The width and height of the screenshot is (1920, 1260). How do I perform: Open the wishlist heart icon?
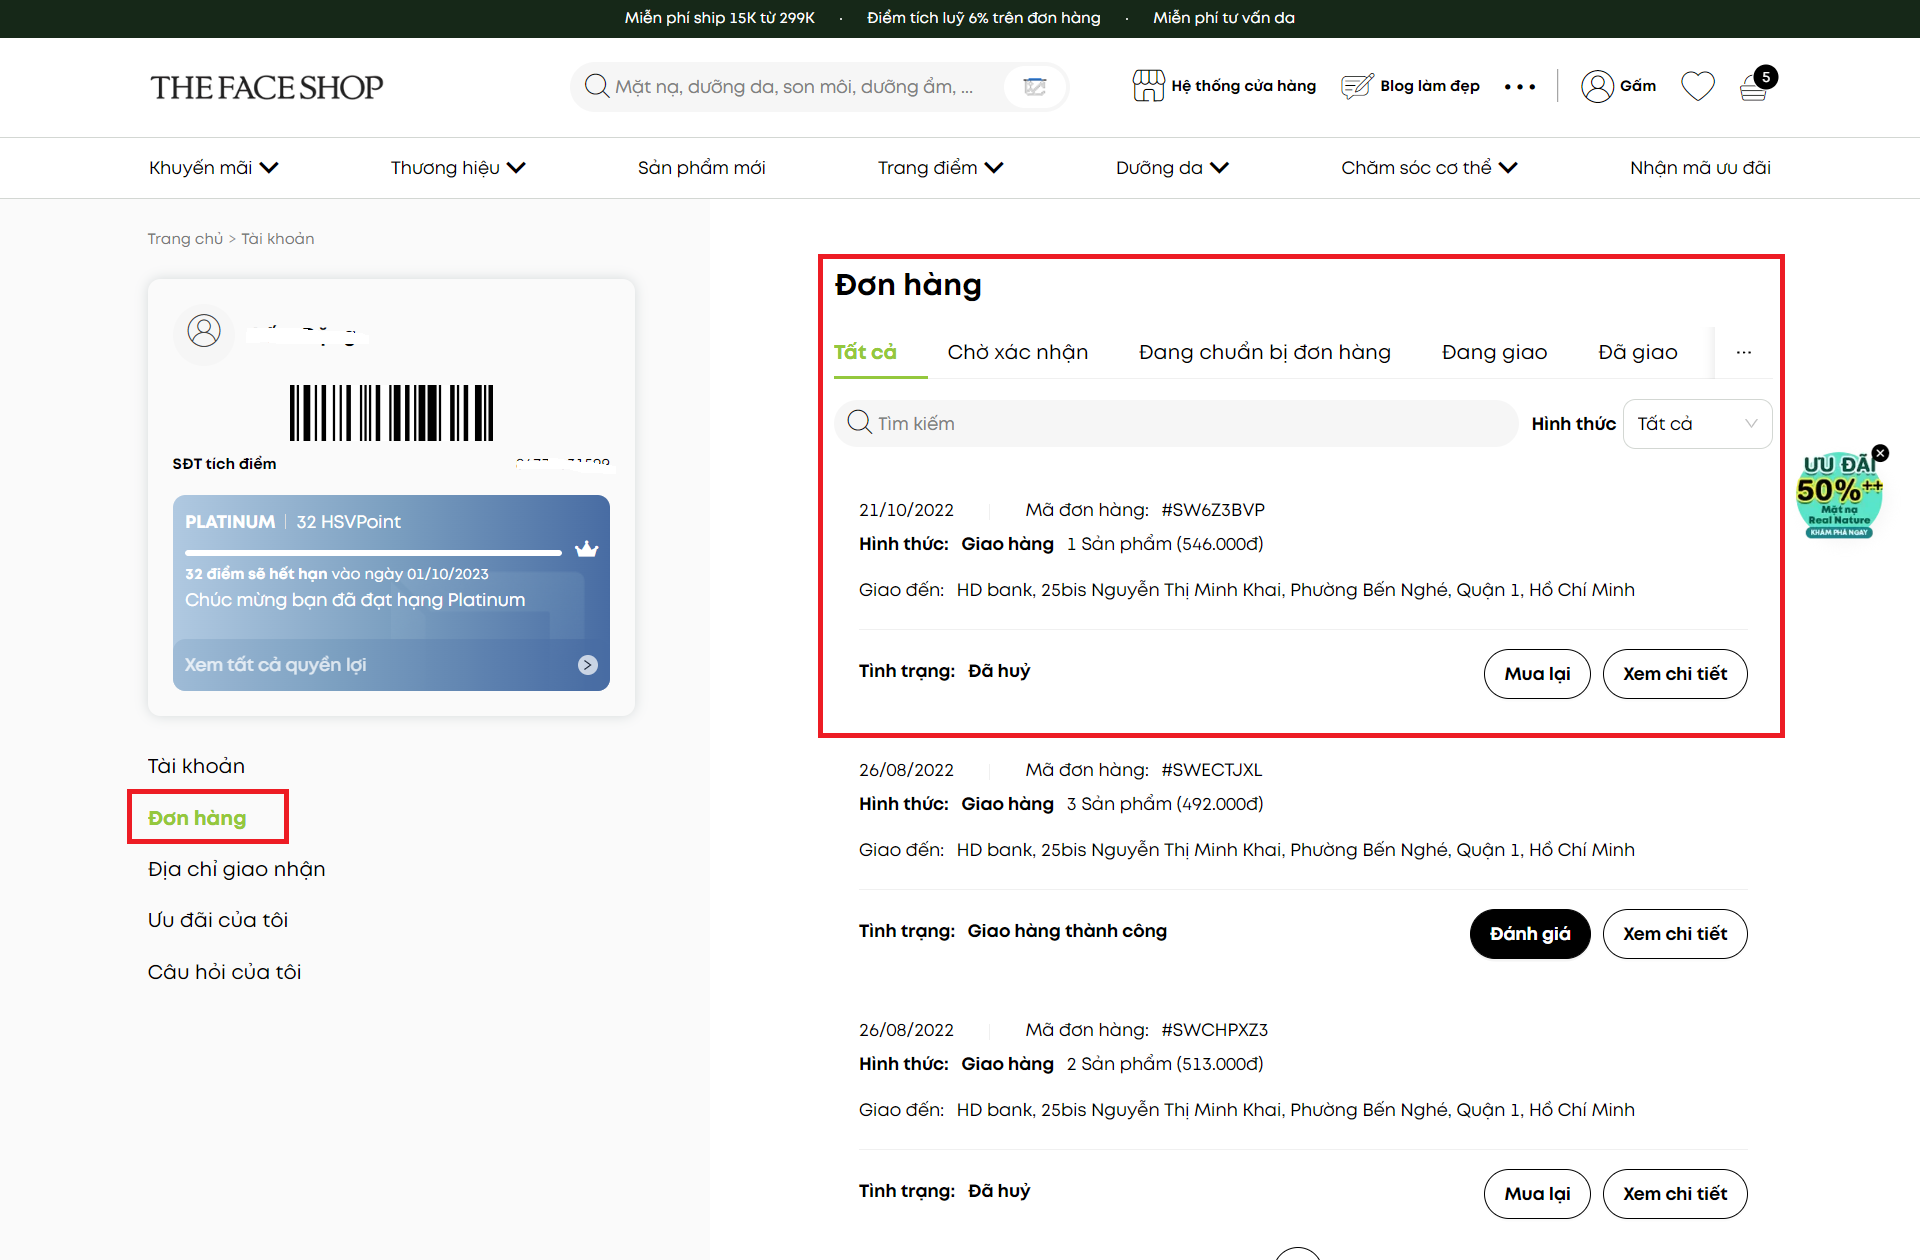1698,86
